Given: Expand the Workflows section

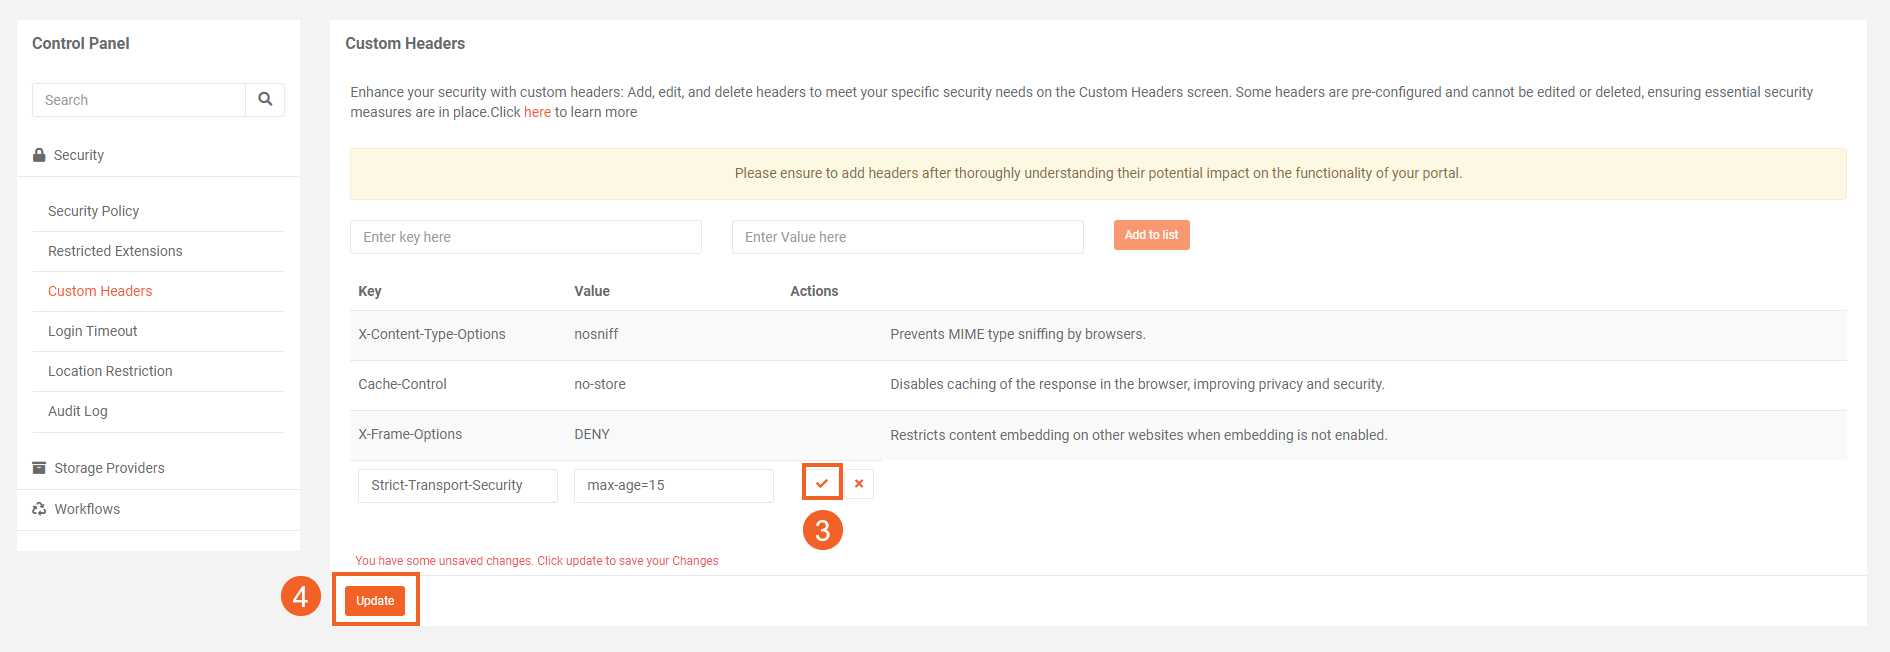Looking at the screenshot, I should (x=87, y=509).
